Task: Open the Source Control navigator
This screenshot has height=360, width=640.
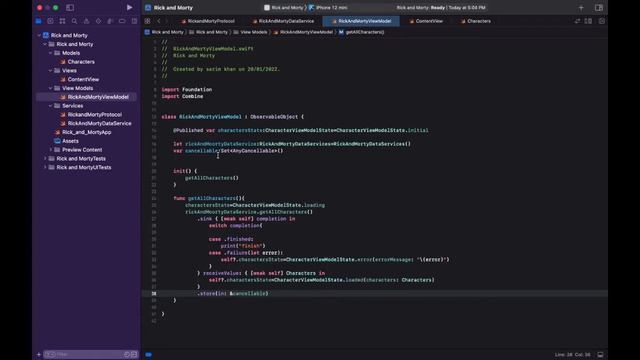Action: (50, 21)
